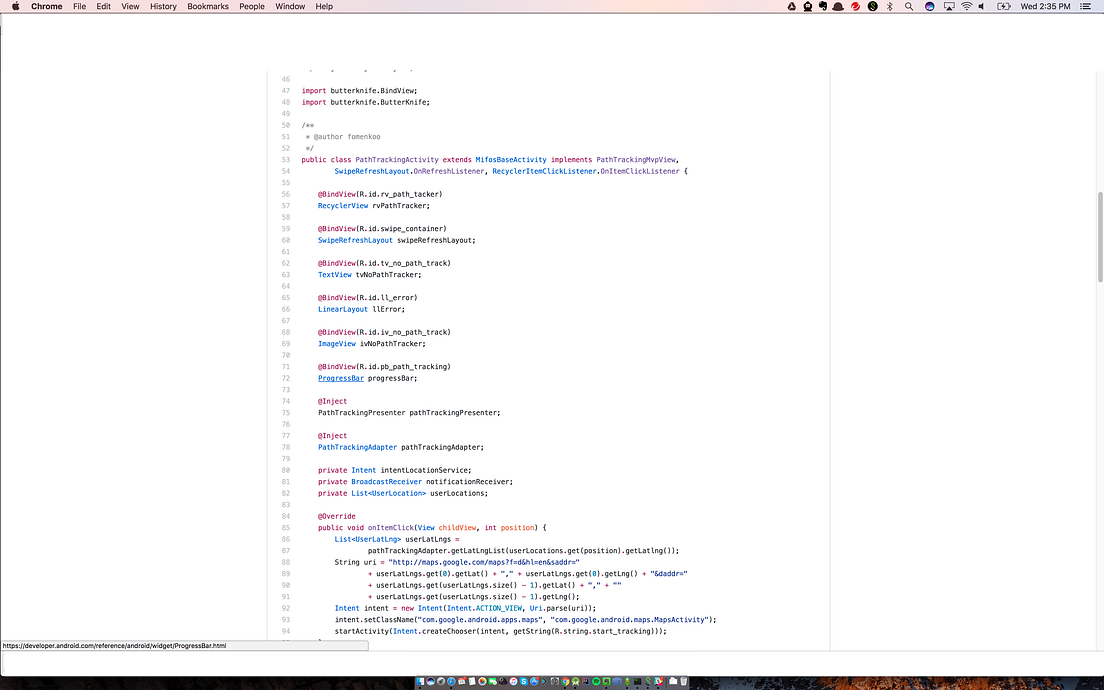Open the Edit menu
The height and width of the screenshot is (690, 1104).
104,6
